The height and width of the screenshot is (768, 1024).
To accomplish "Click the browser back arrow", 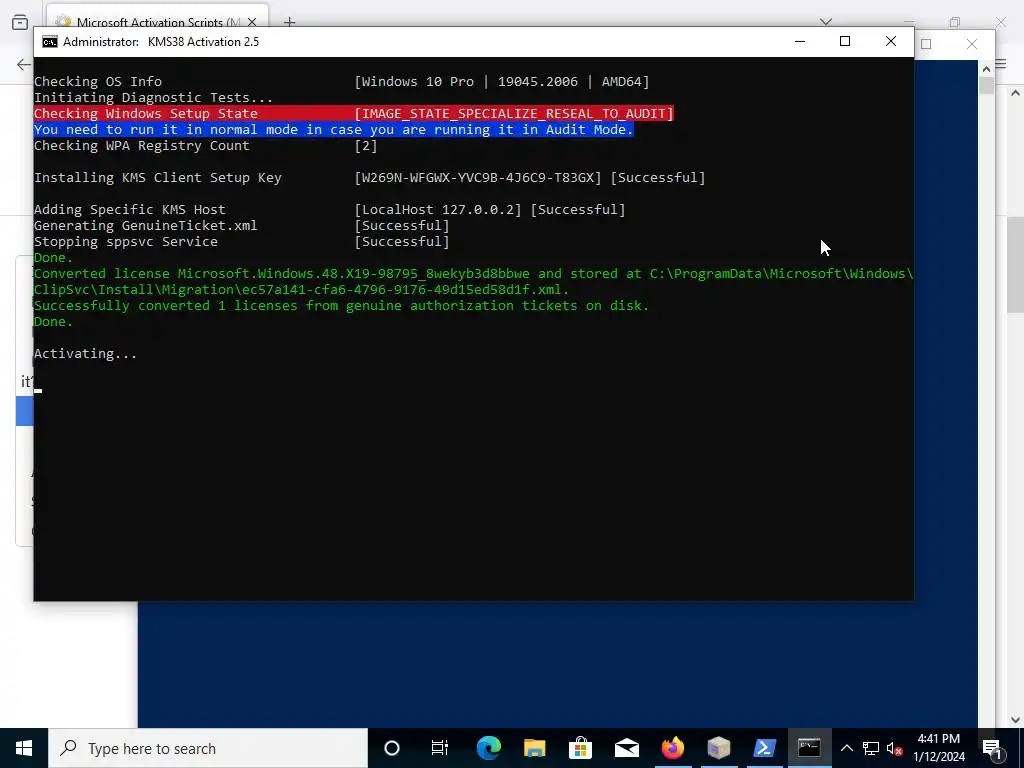I will [x=24, y=64].
